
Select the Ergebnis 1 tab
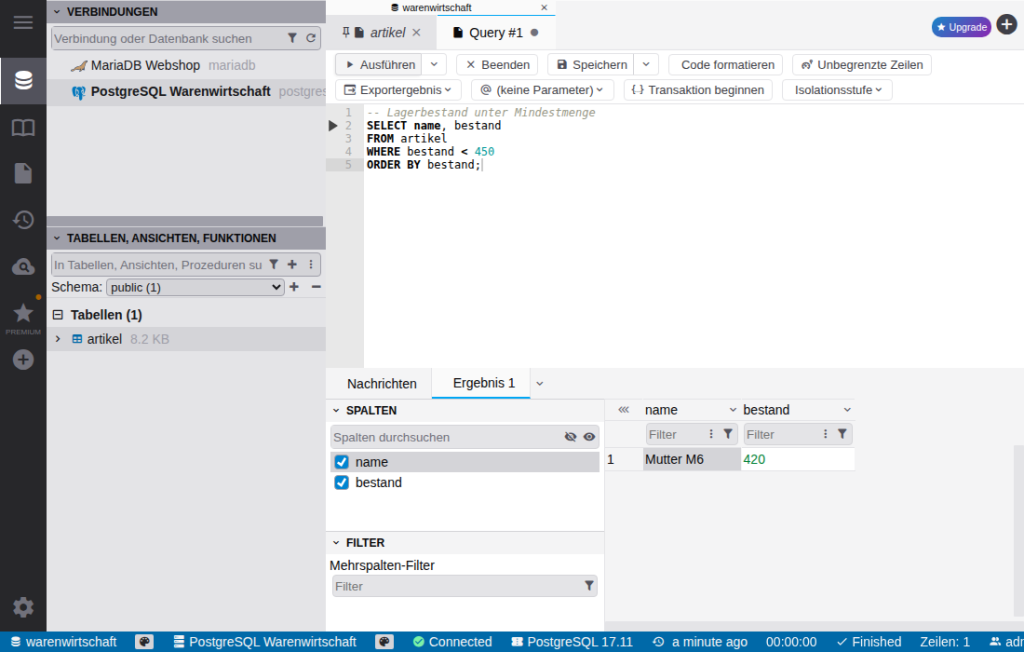[483, 383]
